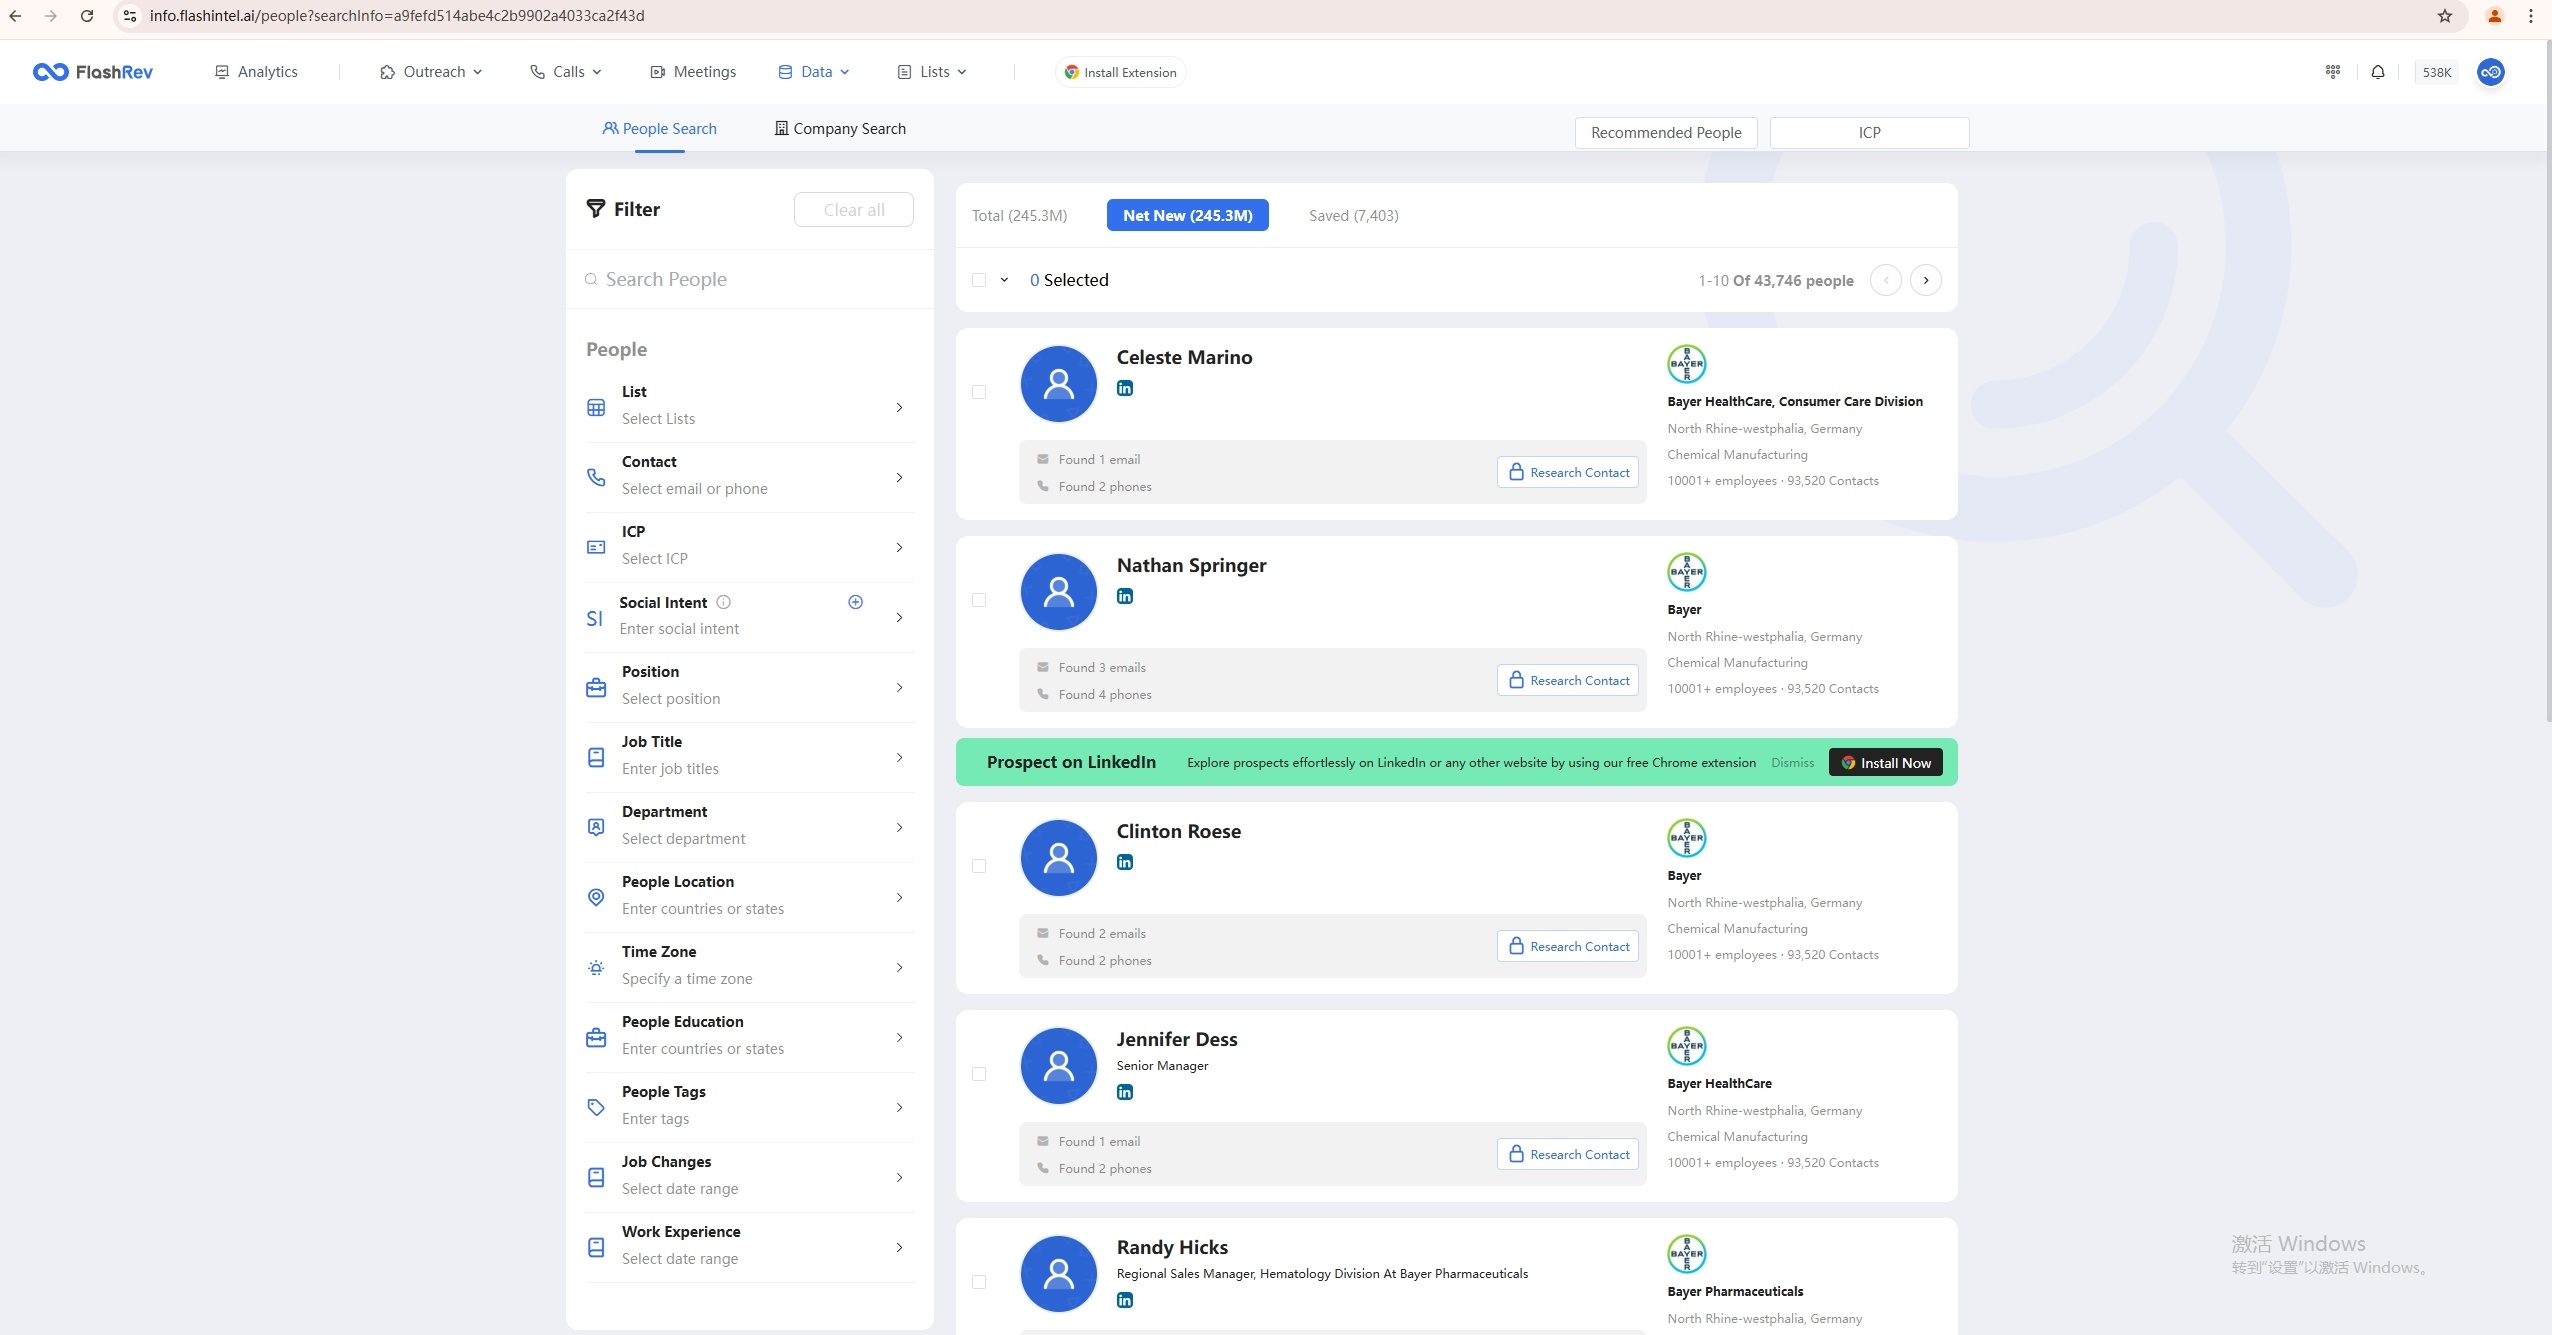The height and width of the screenshot is (1335, 2552).
Task: Open the Calls menu
Action: tap(566, 72)
